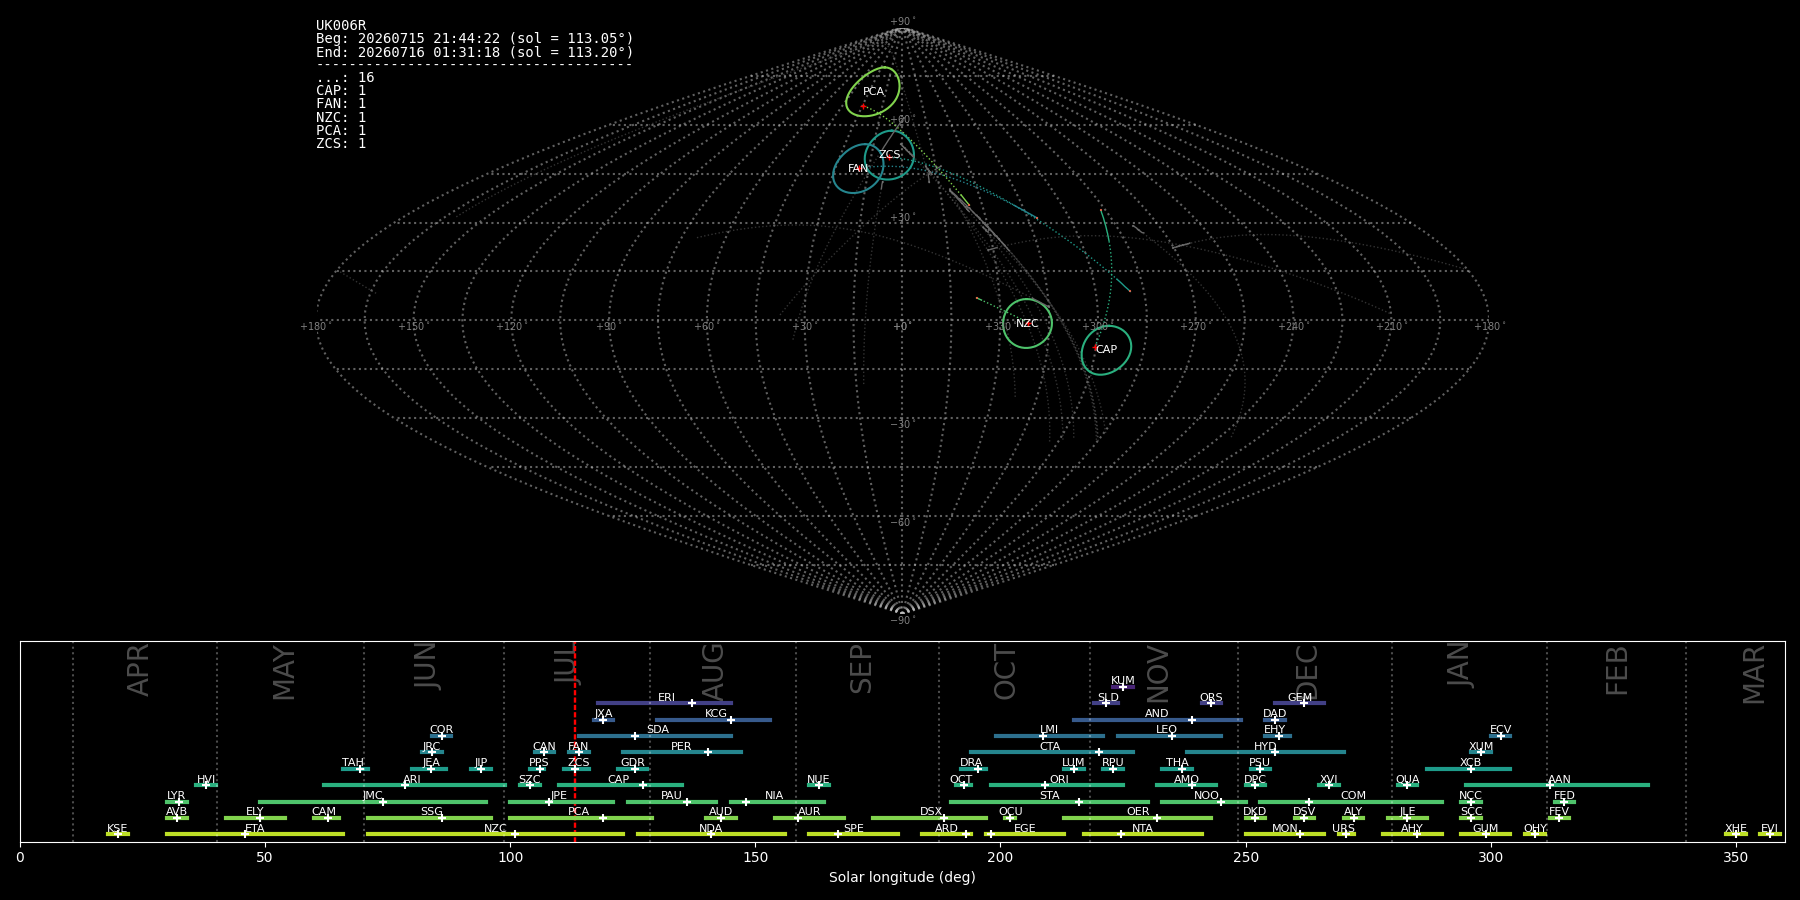Click the APR month label in timeline
Screen dimensions: 1800x900
(139, 670)
